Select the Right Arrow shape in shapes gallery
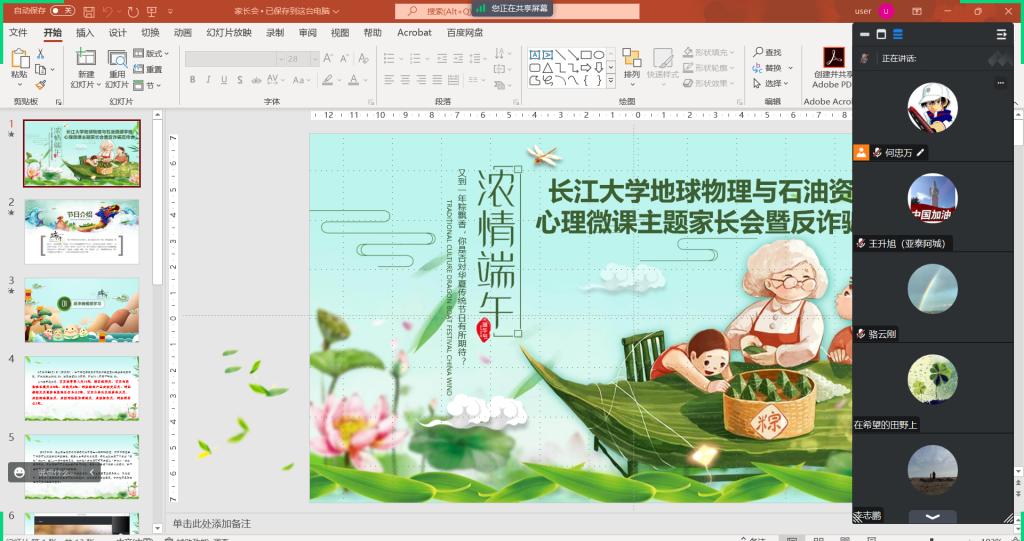Viewport: 1024px width, 541px height. pyautogui.click(x=586, y=67)
